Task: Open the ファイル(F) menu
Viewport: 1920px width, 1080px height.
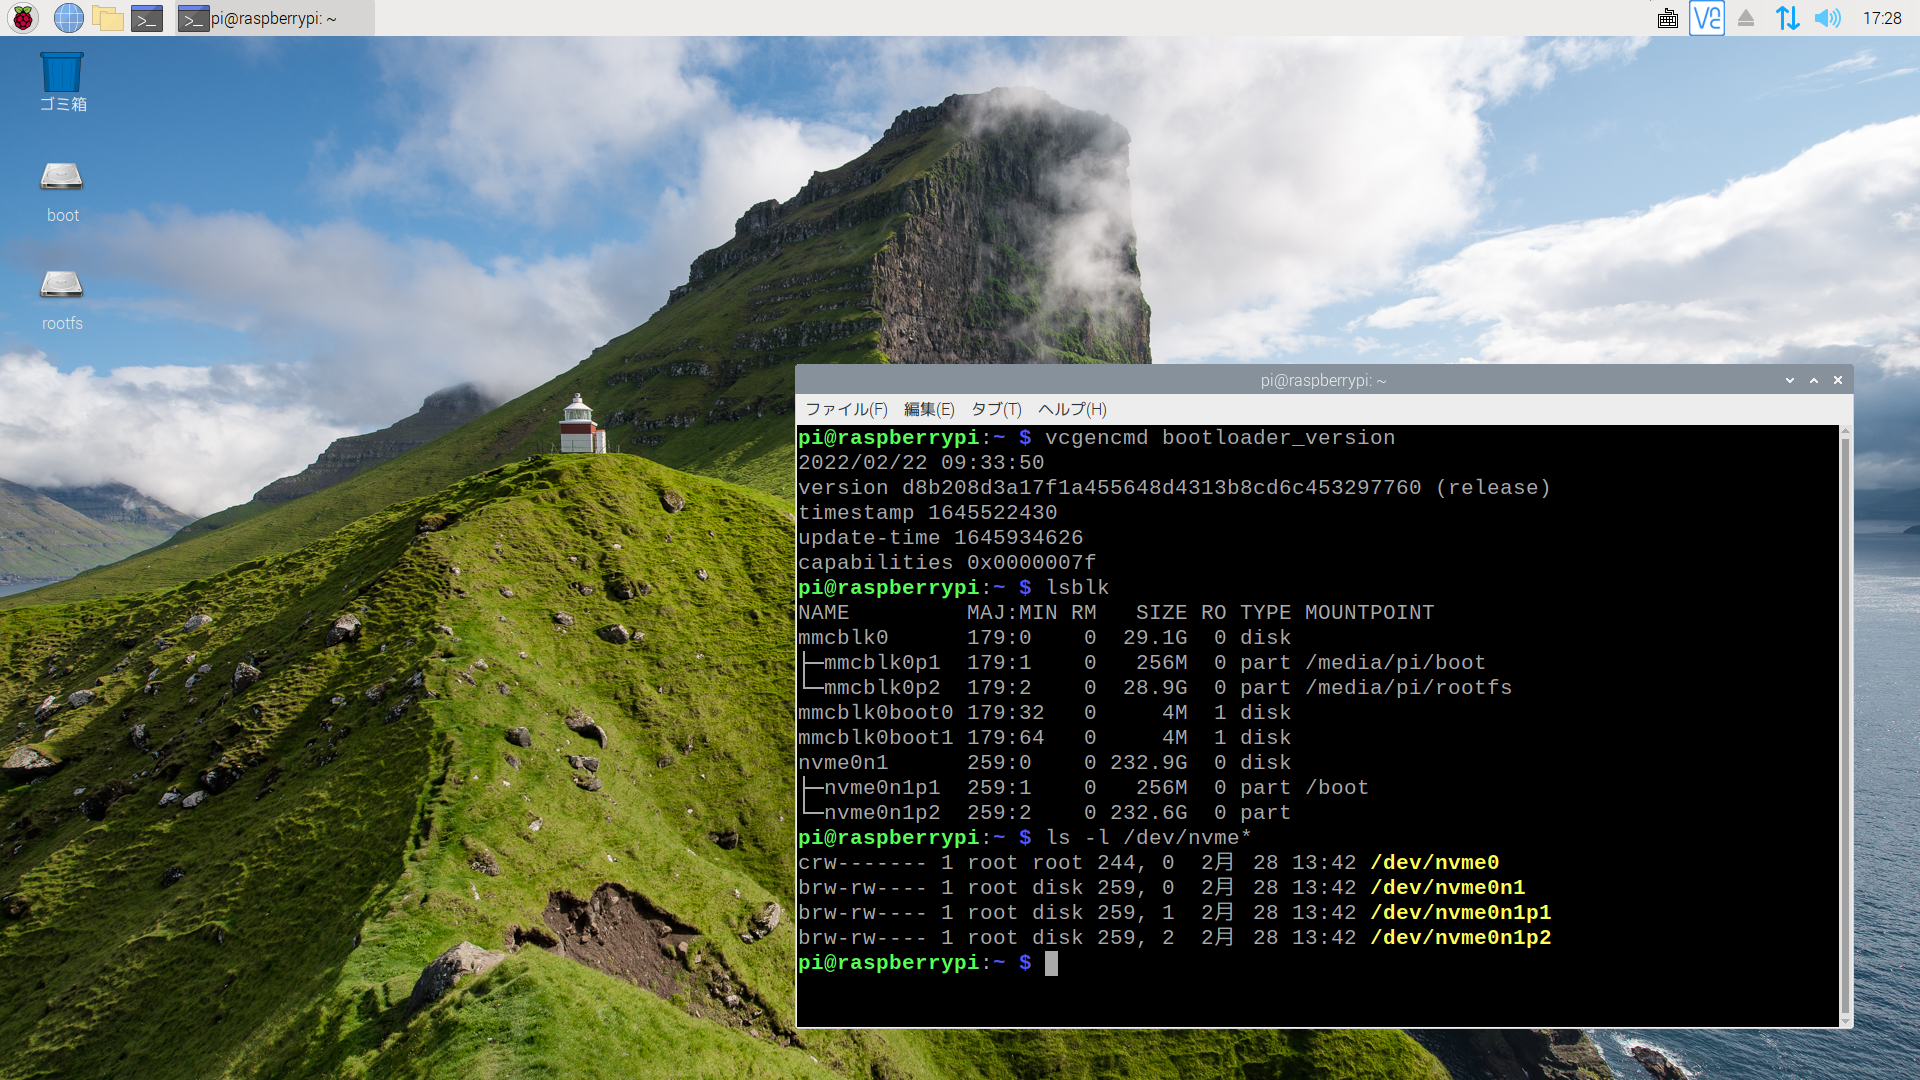Action: [845, 409]
